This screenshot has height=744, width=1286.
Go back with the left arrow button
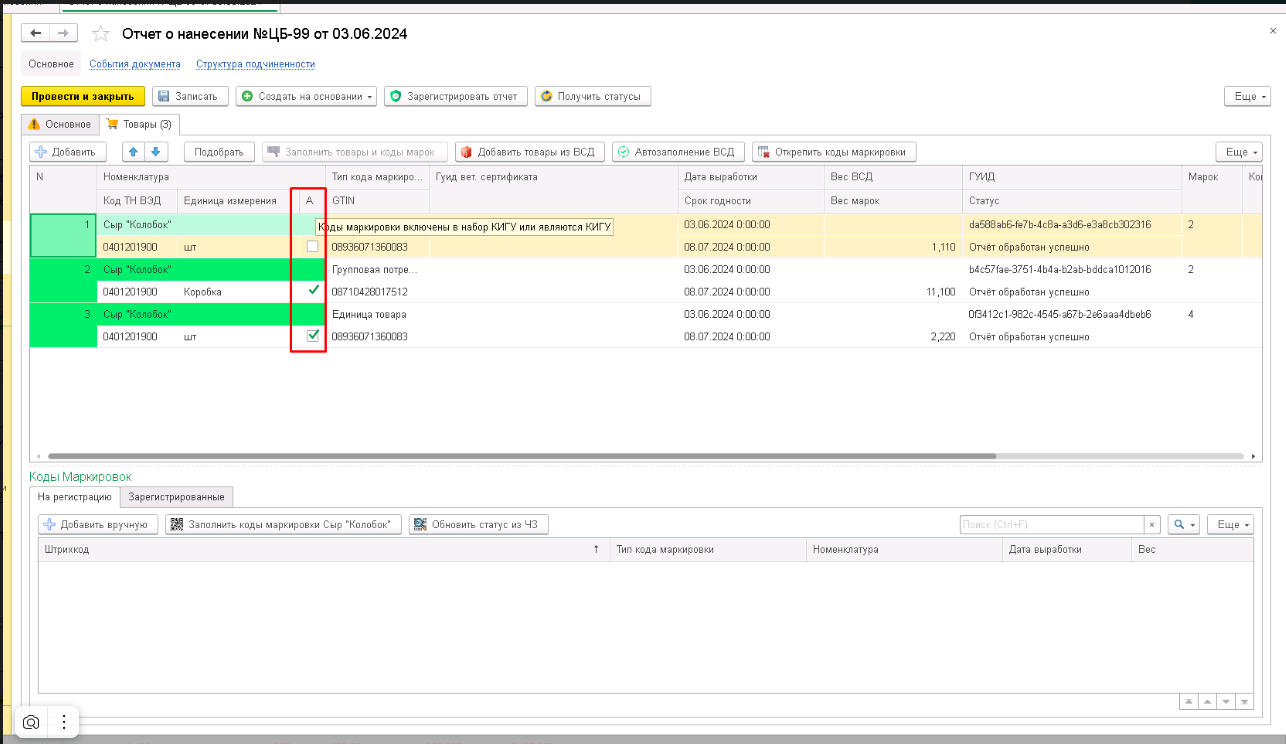pos(36,33)
